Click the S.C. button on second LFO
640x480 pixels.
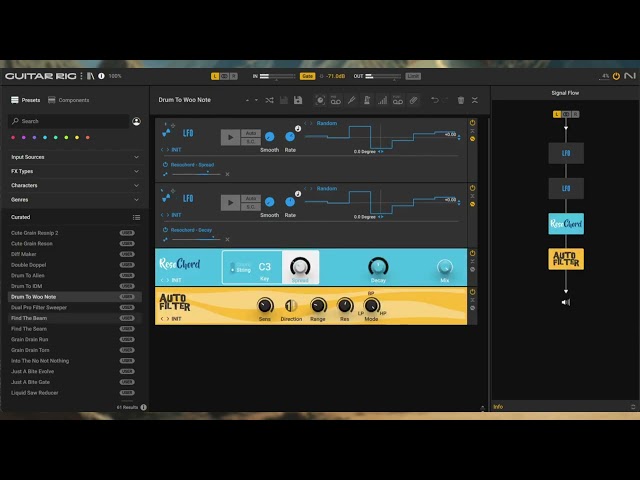coord(251,207)
